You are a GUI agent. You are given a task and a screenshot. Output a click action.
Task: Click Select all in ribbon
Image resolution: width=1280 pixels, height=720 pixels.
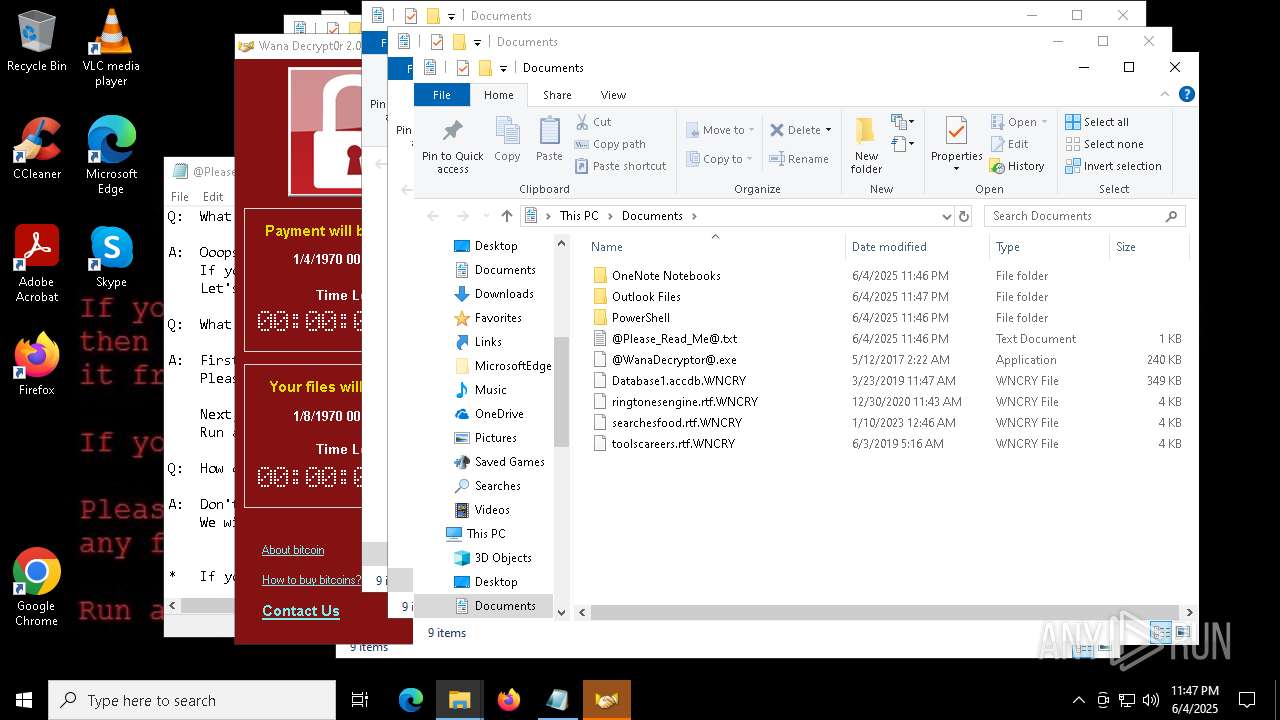pyautogui.click(x=1097, y=122)
